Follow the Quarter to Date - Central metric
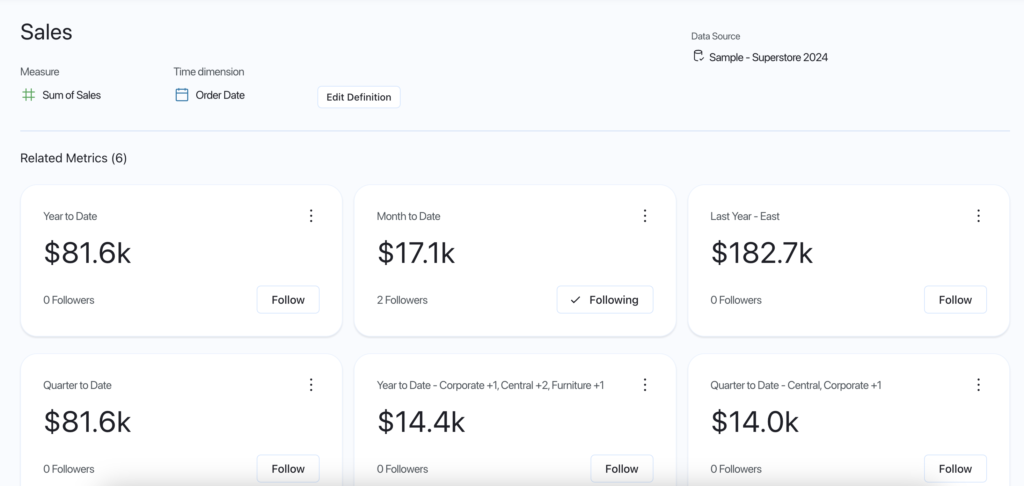 [x=955, y=468]
